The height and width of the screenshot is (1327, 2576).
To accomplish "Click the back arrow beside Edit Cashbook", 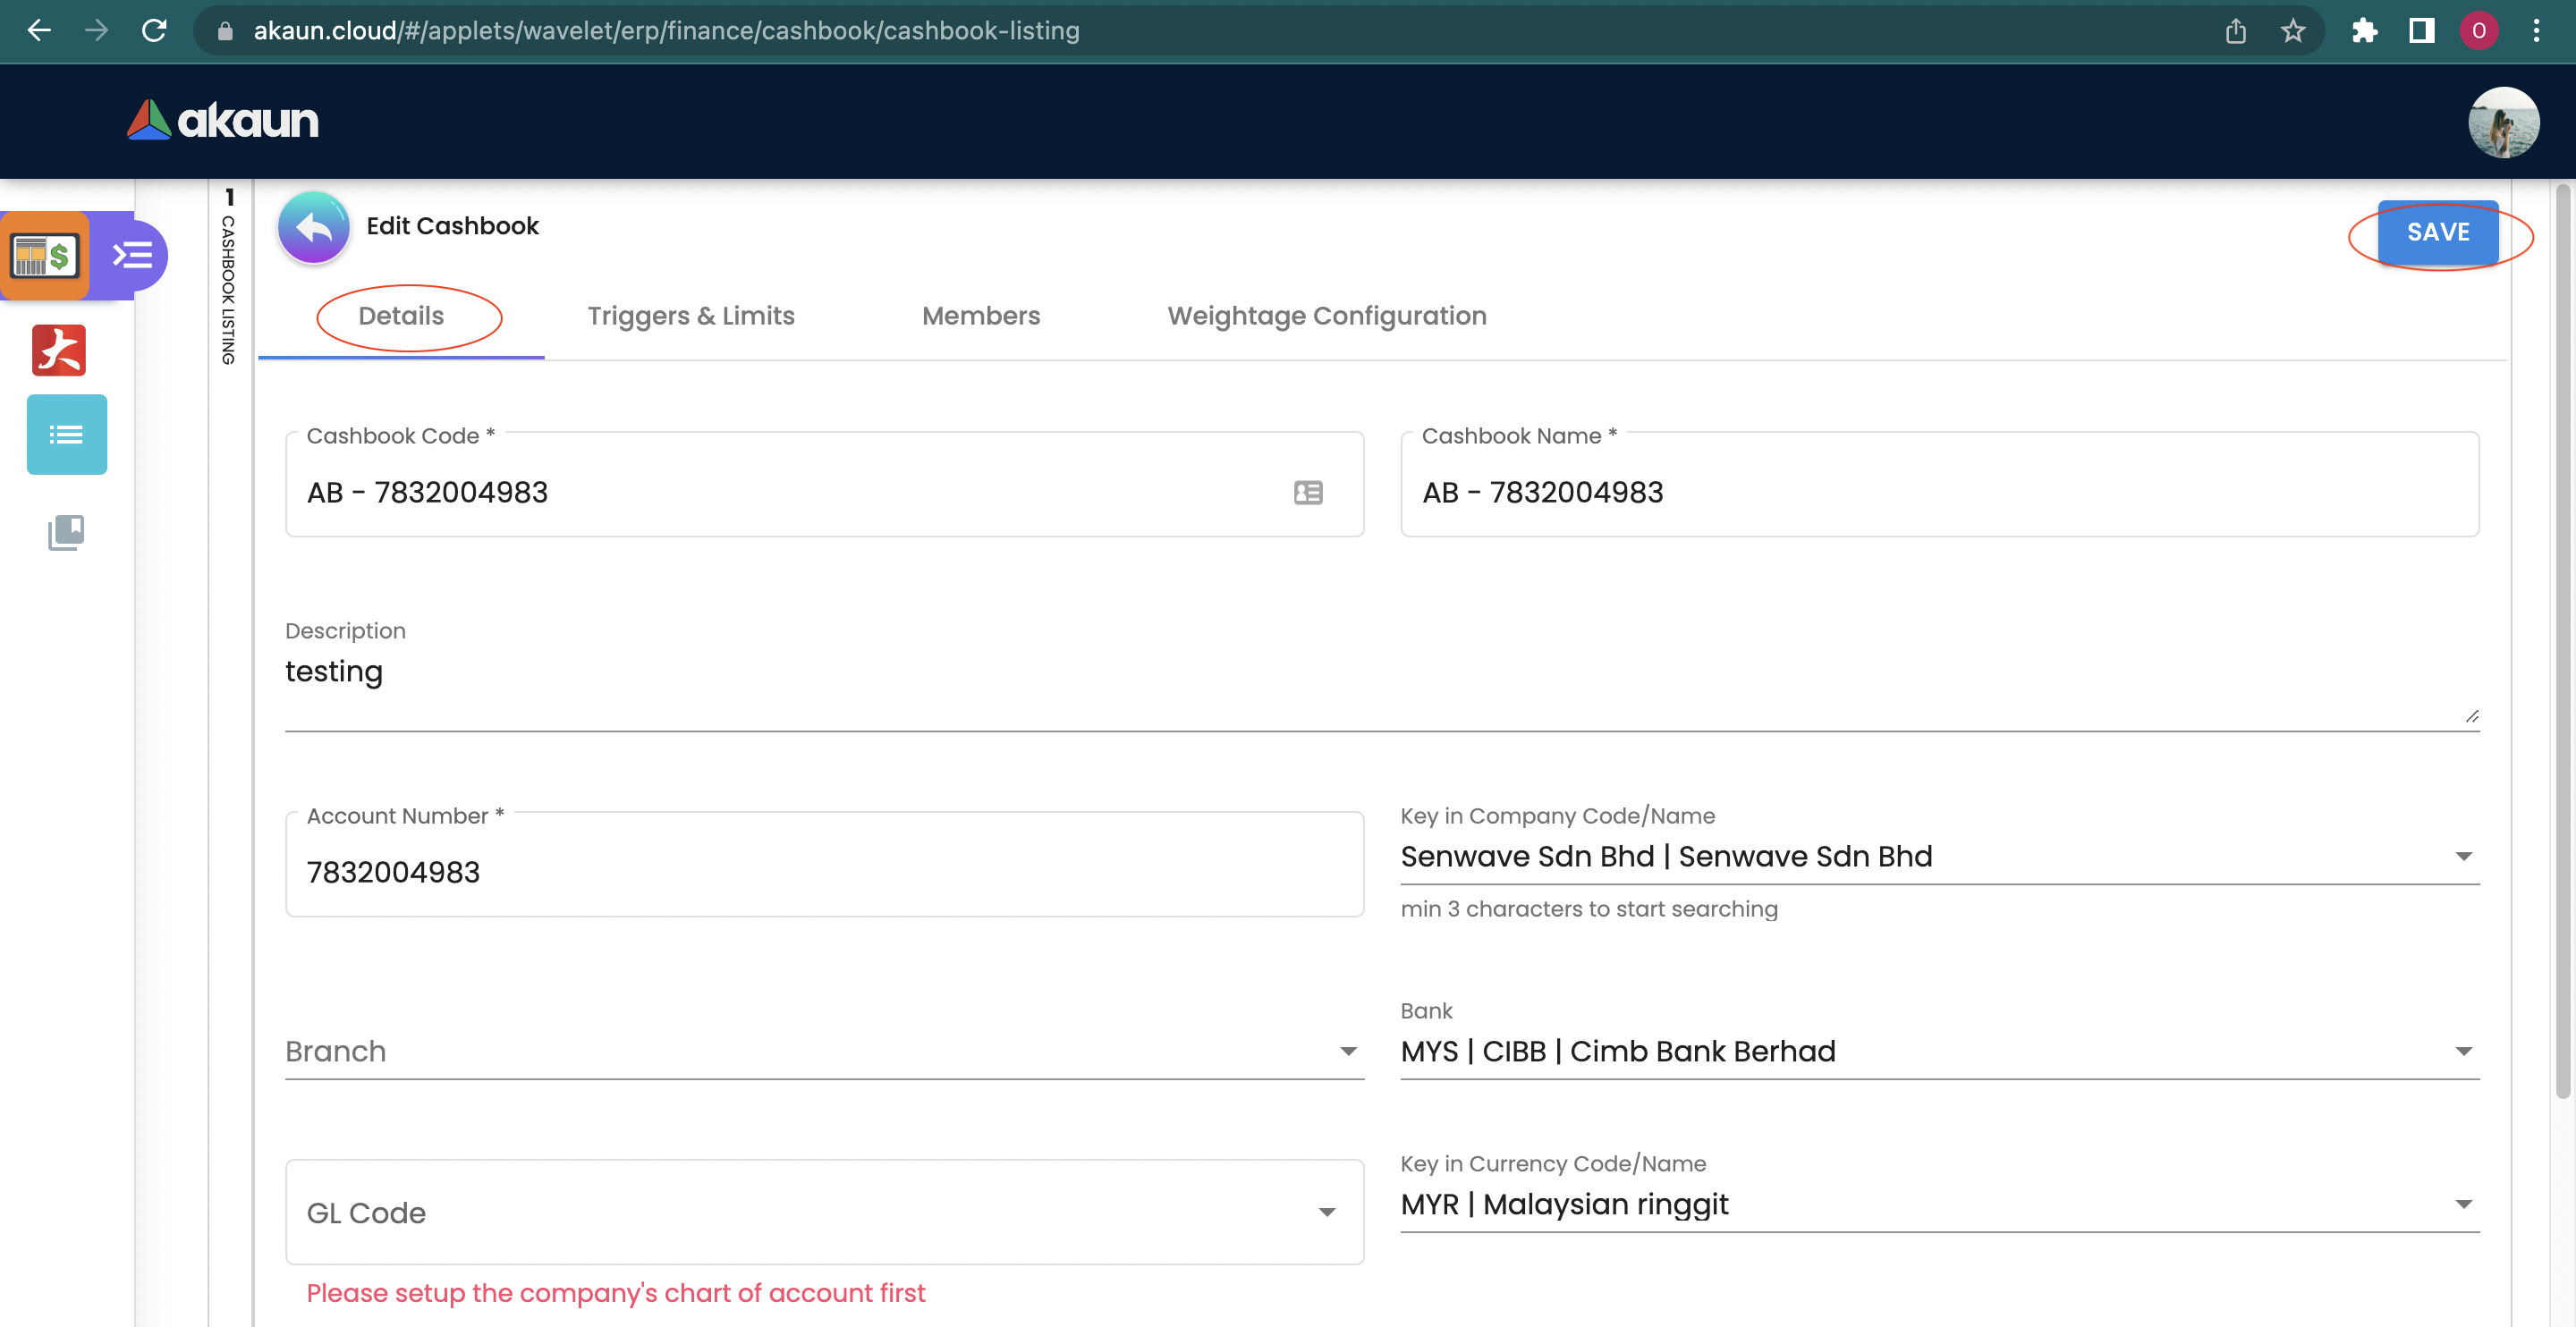I will (313, 228).
